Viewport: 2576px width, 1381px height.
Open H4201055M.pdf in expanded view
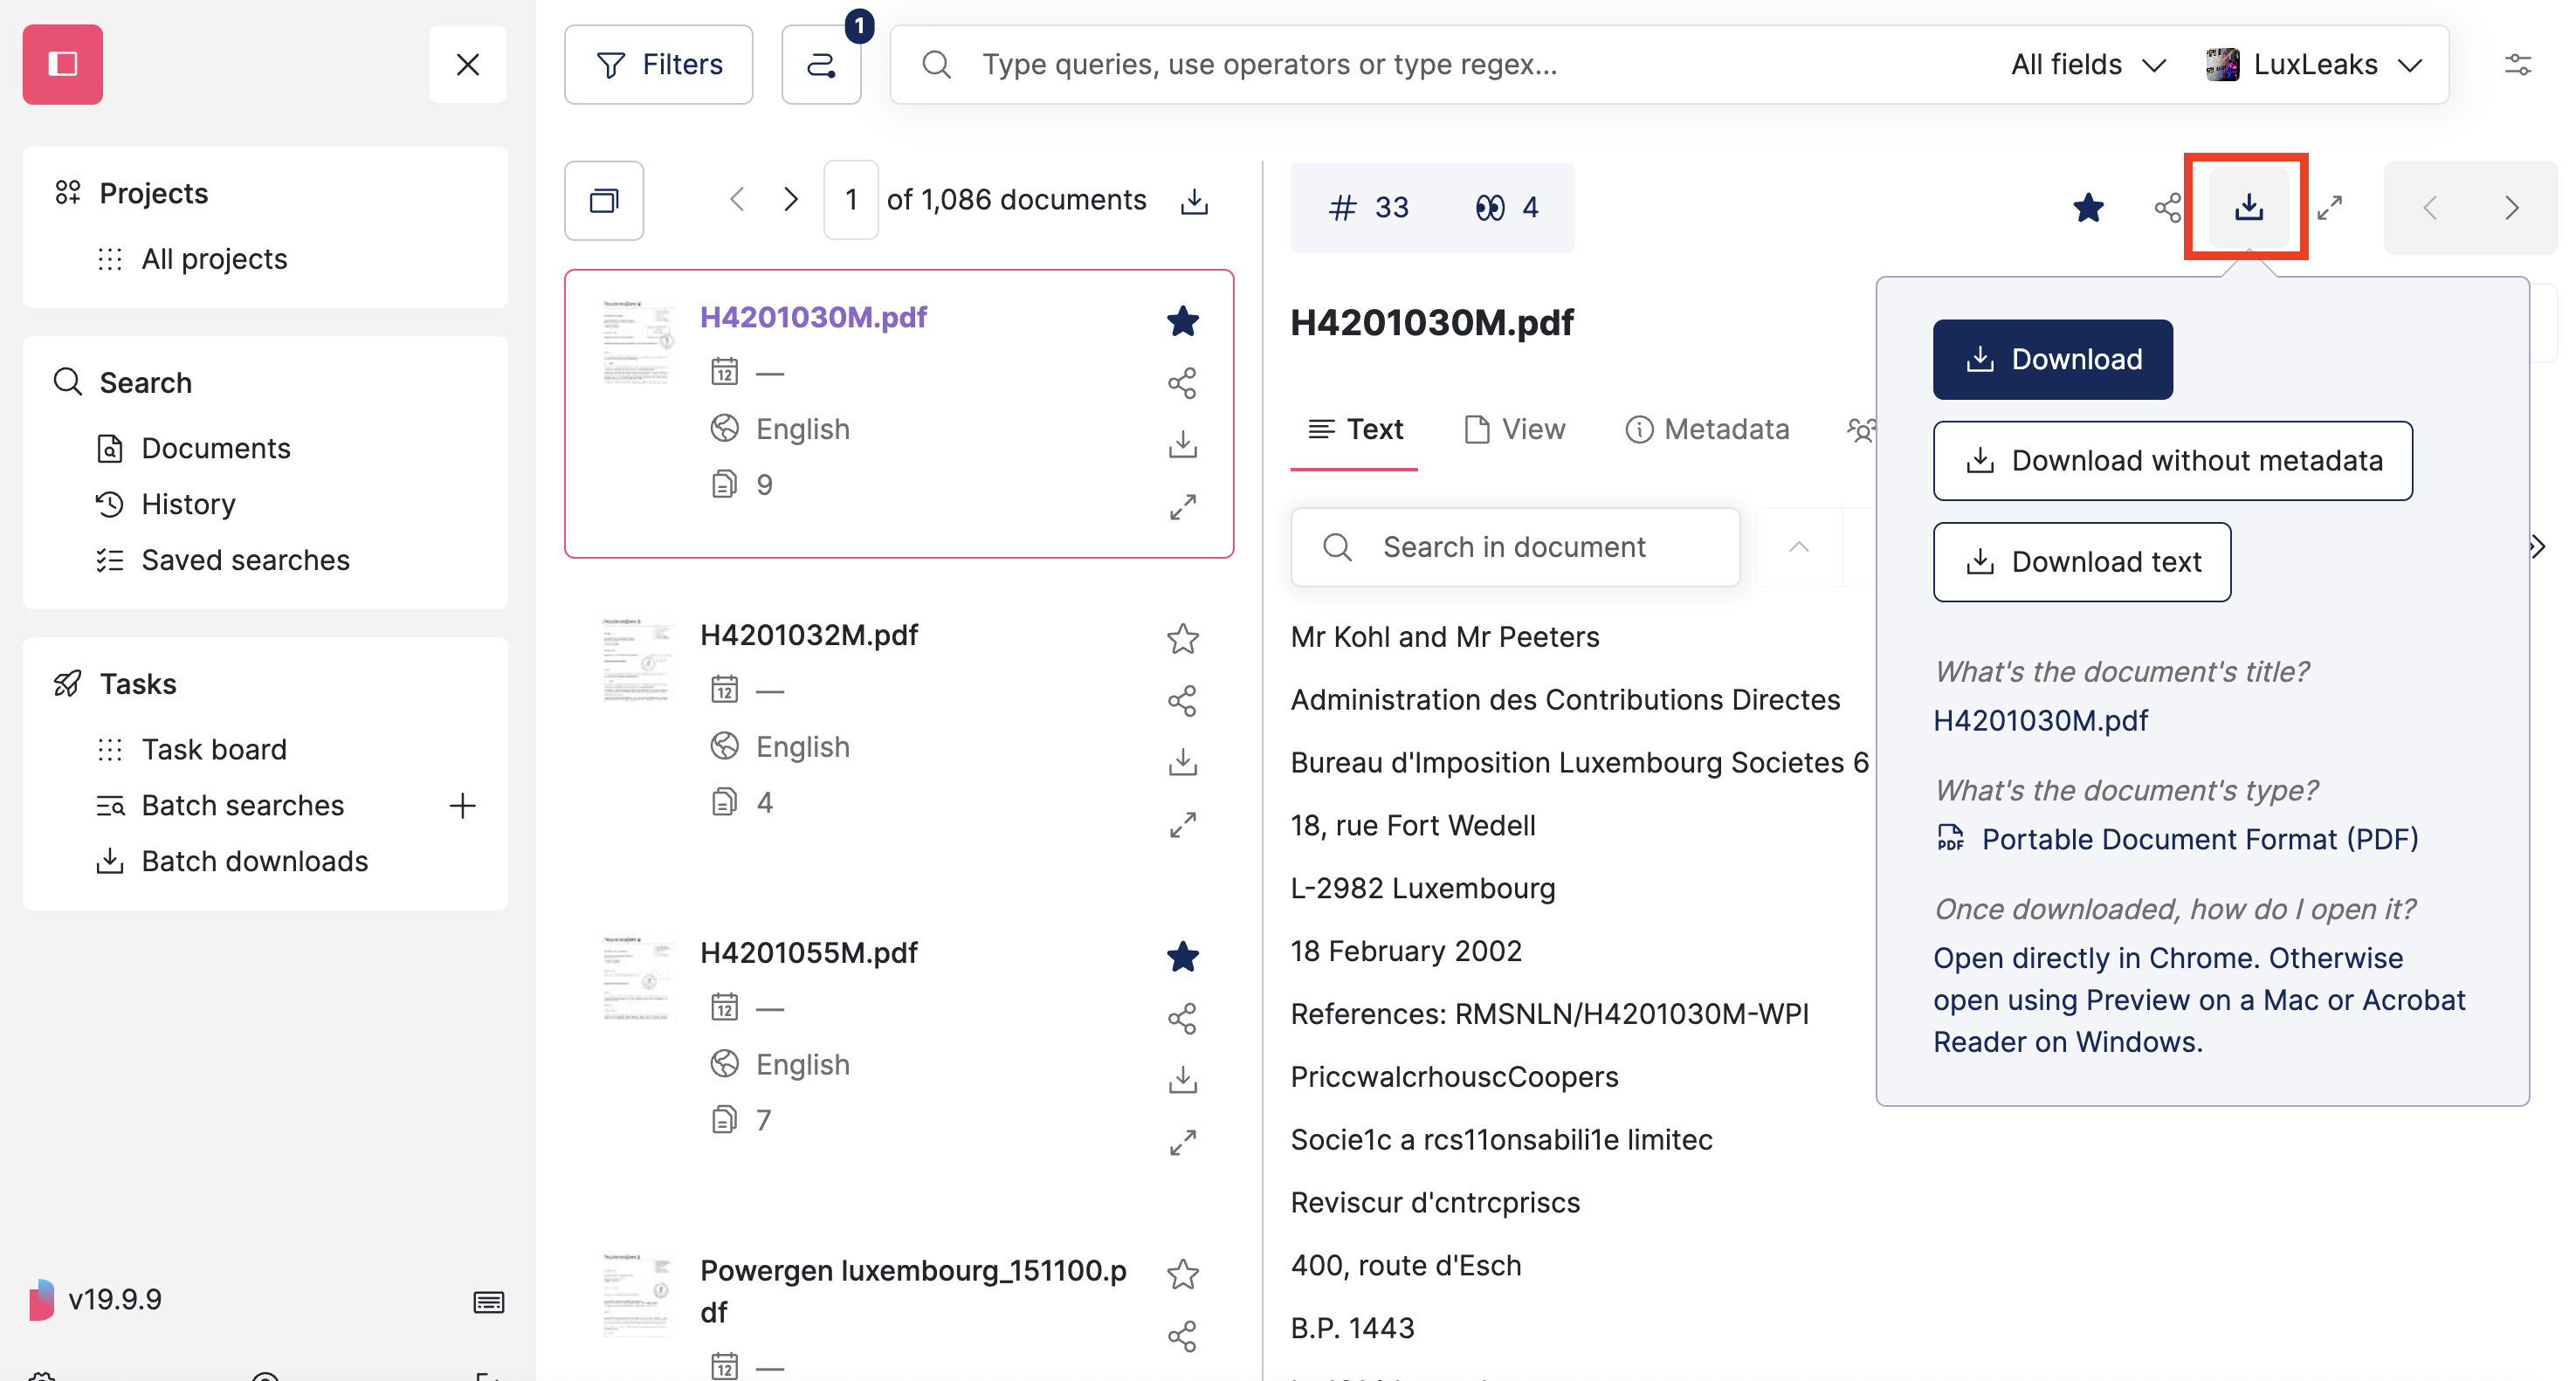click(x=1183, y=1141)
